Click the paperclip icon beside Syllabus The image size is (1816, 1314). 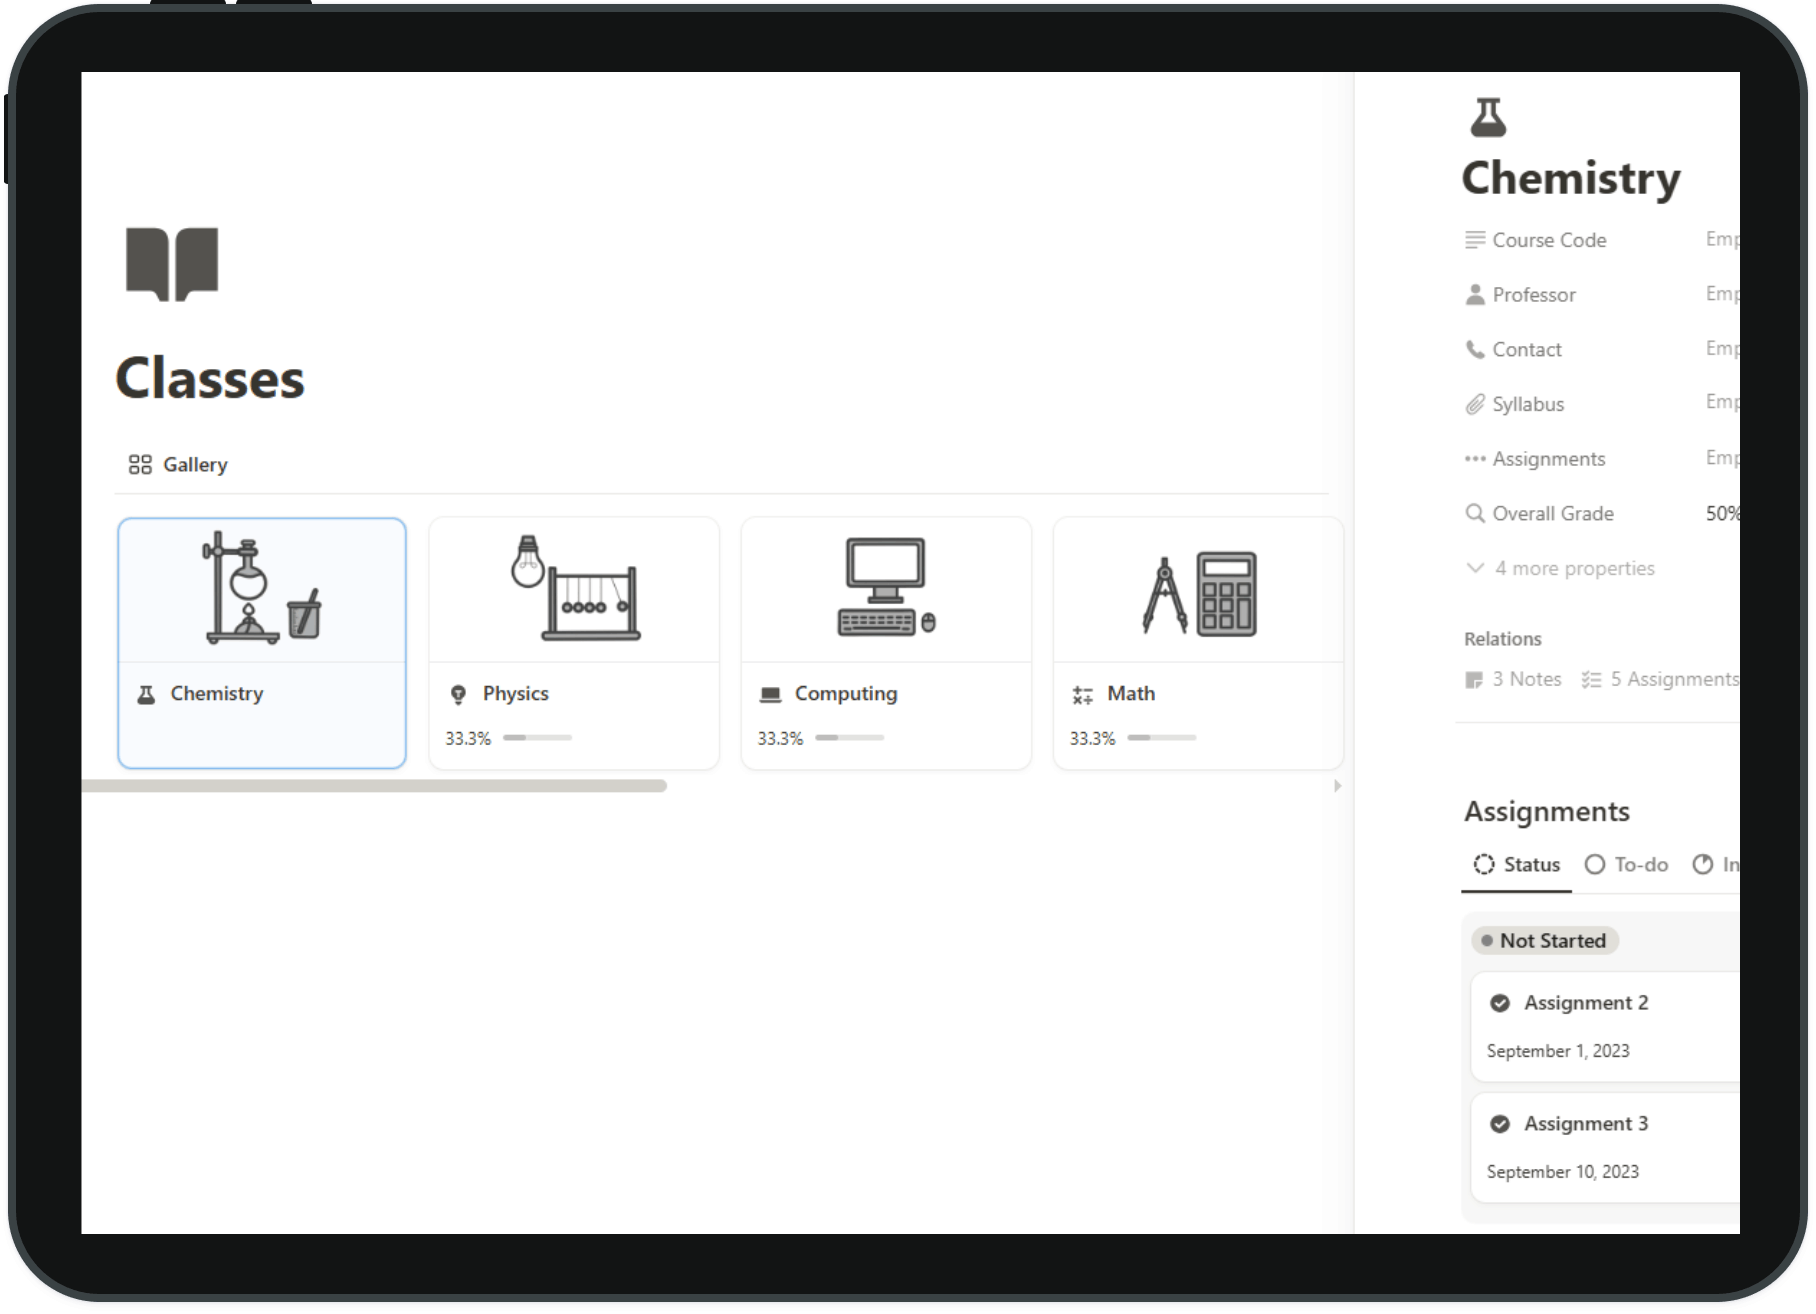[1475, 404]
